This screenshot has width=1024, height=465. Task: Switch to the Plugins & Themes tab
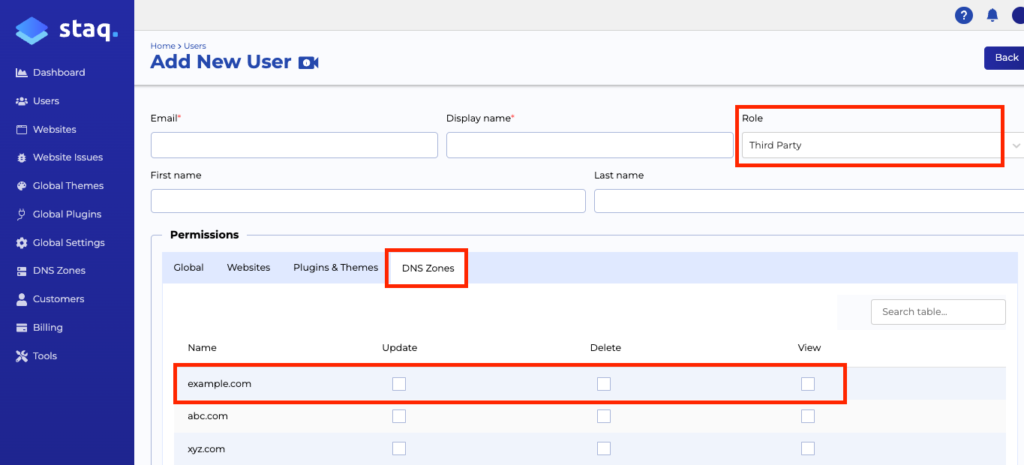tap(335, 268)
